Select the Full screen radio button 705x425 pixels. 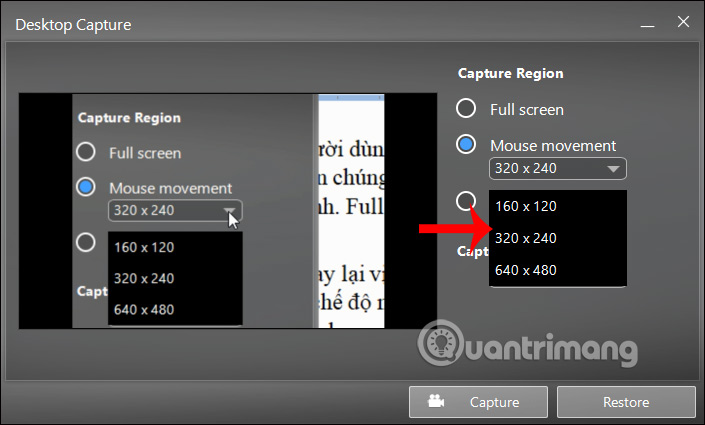pos(466,108)
